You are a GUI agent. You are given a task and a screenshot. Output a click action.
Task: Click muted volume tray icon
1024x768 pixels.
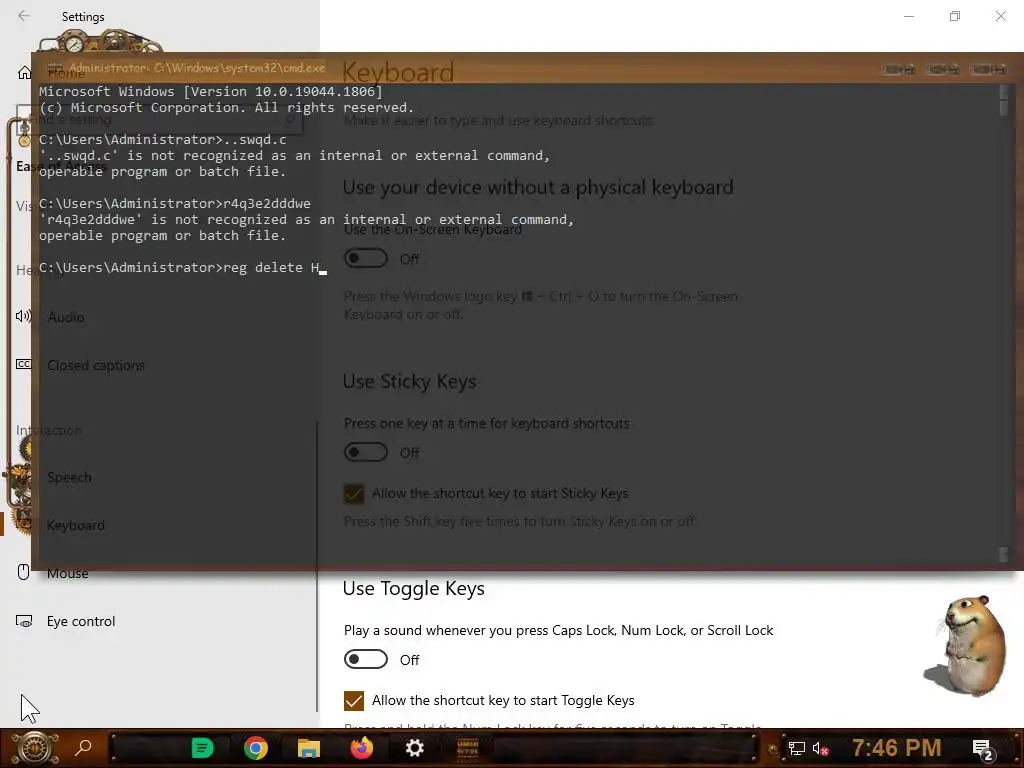coord(820,748)
